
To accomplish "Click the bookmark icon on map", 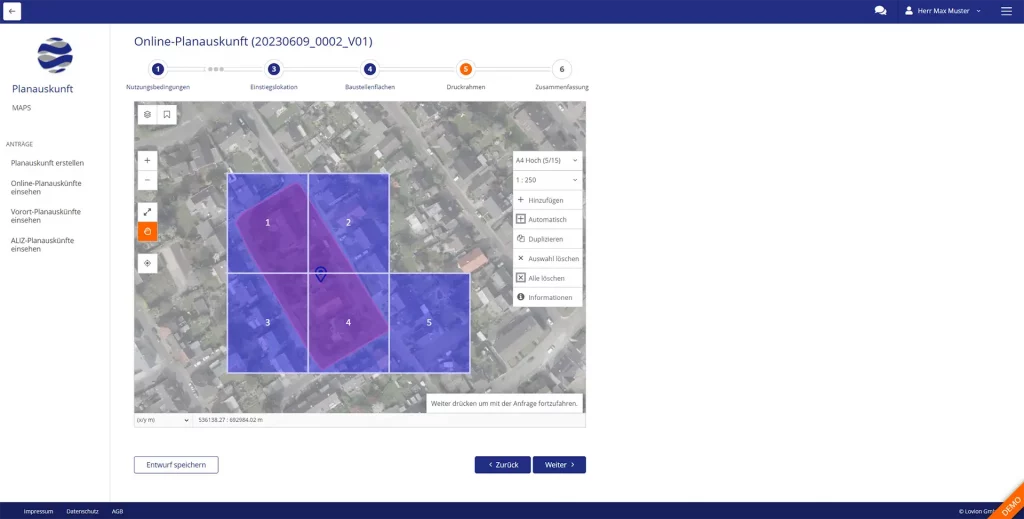I will click(167, 115).
